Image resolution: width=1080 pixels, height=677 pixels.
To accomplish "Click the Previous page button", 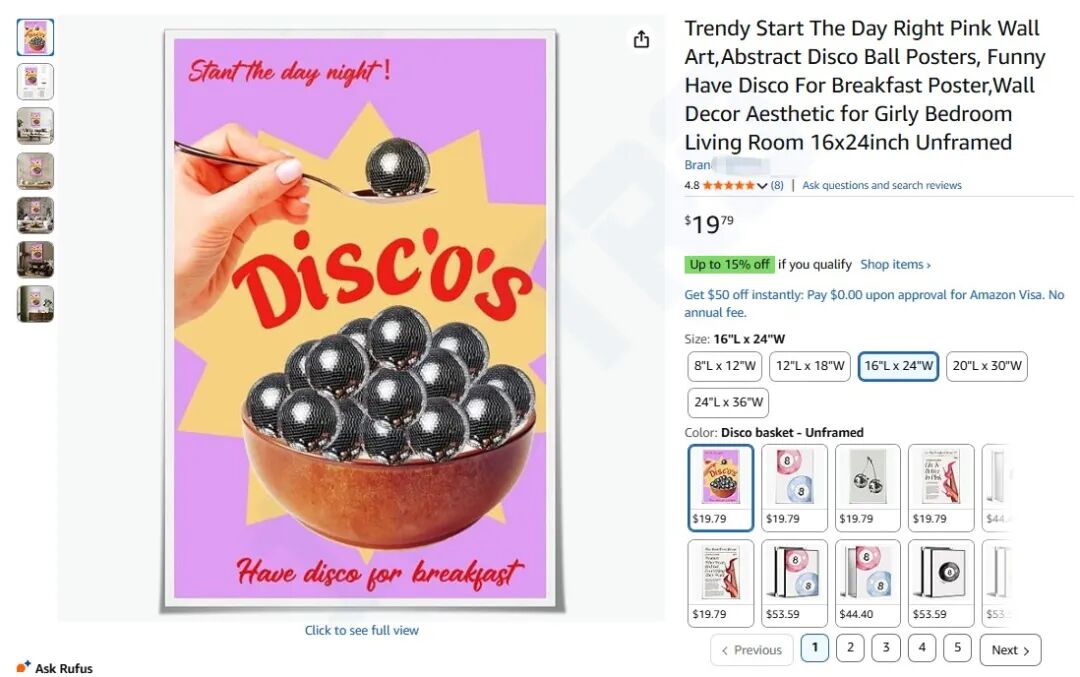I will tap(751, 650).
